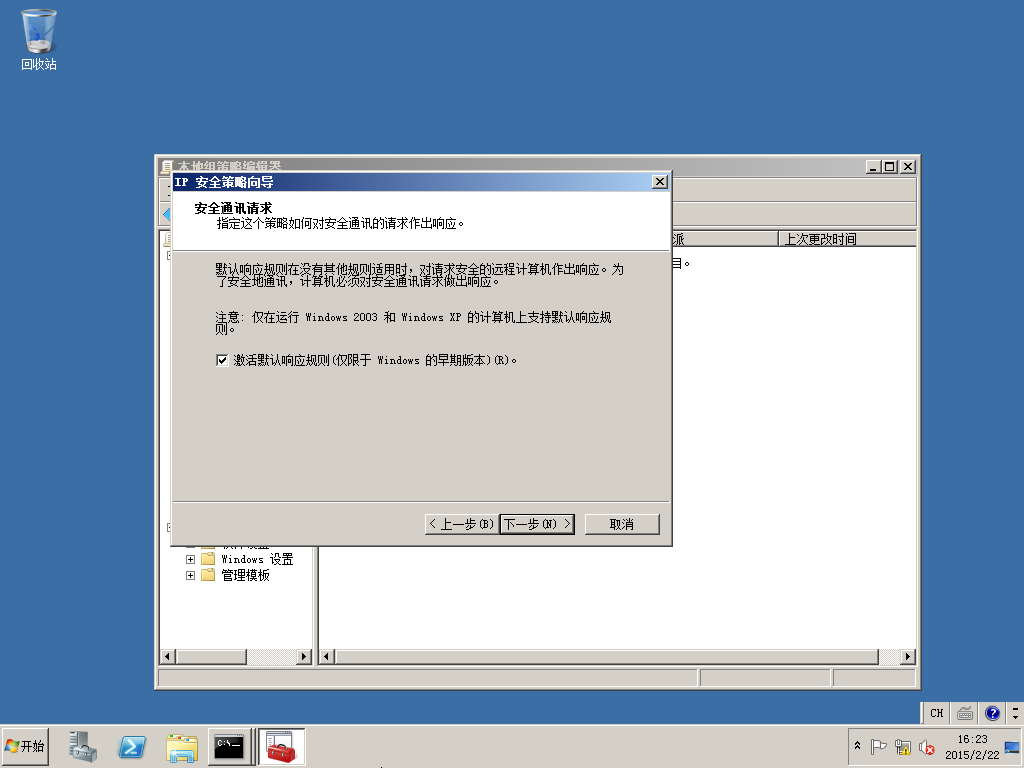This screenshot has width=1024, height=768.
Task: Open the Action Center flag icon
Action: (878, 746)
